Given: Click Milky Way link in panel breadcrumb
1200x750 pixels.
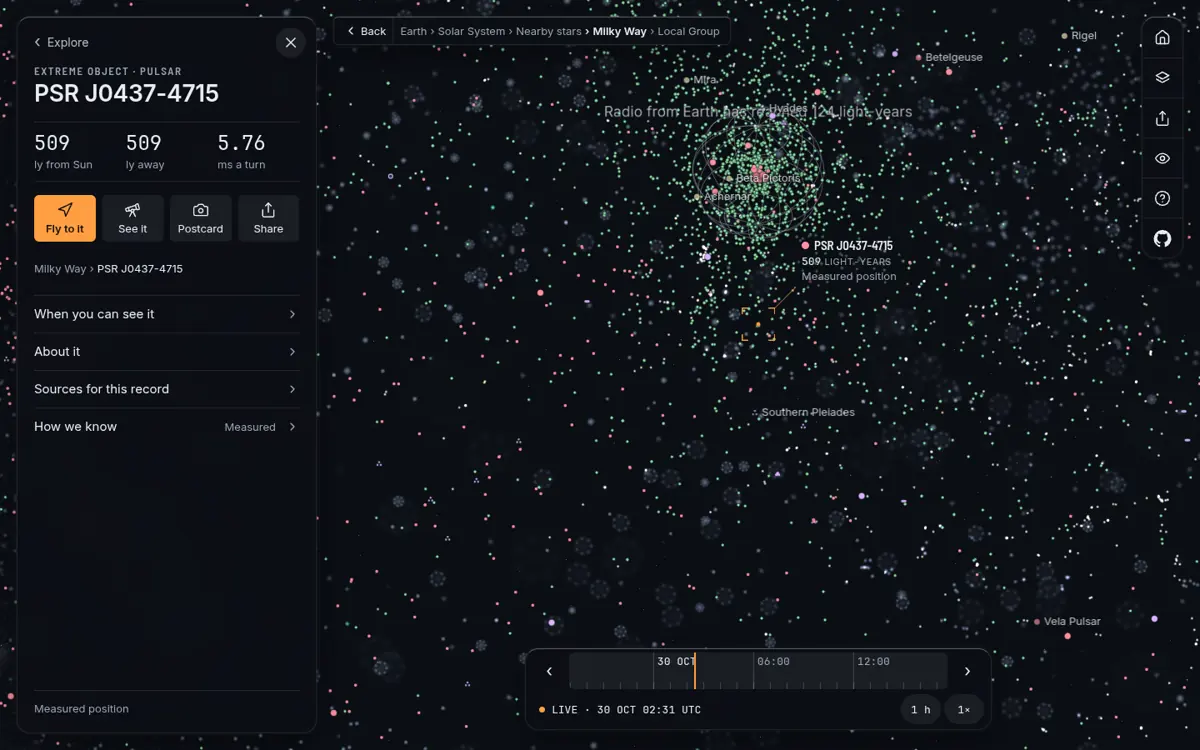Looking at the screenshot, I should [60, 269].
